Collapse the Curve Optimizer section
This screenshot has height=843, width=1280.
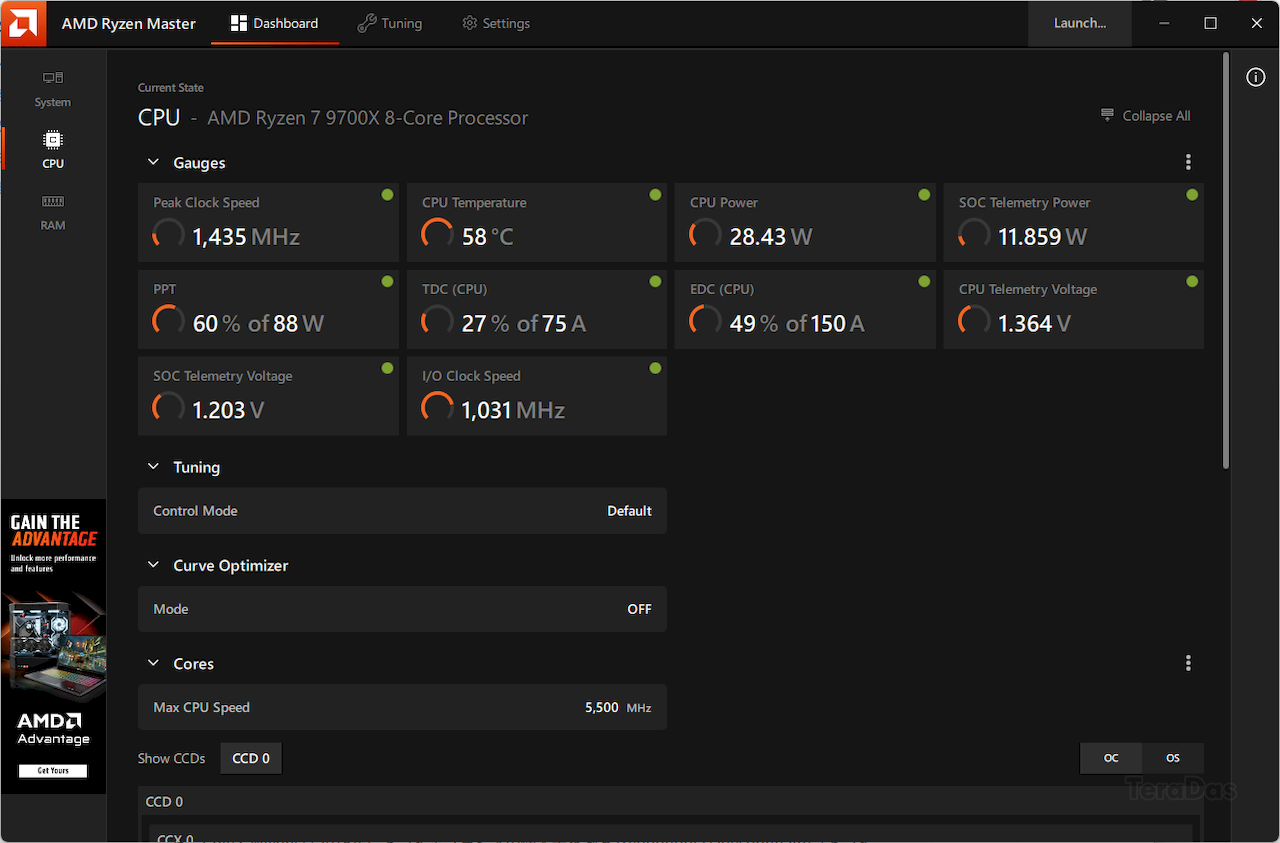(x=154, y=565)
